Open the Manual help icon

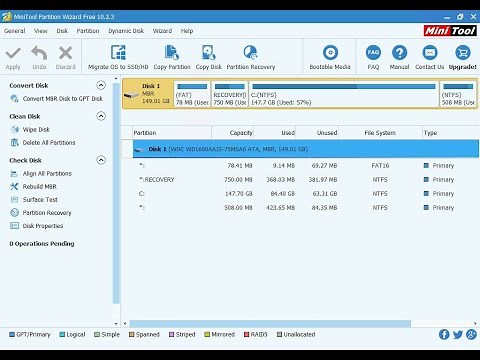point(399,53)
